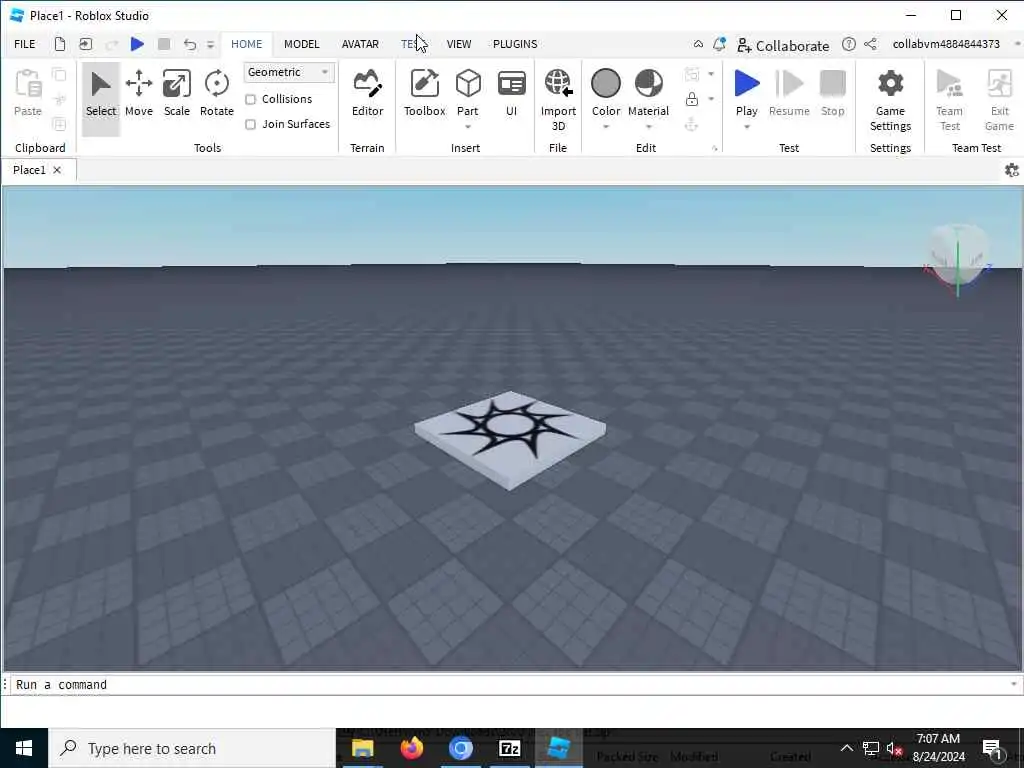
Task: Open the Toolbox panel
Action: click(x=424, y=95)
